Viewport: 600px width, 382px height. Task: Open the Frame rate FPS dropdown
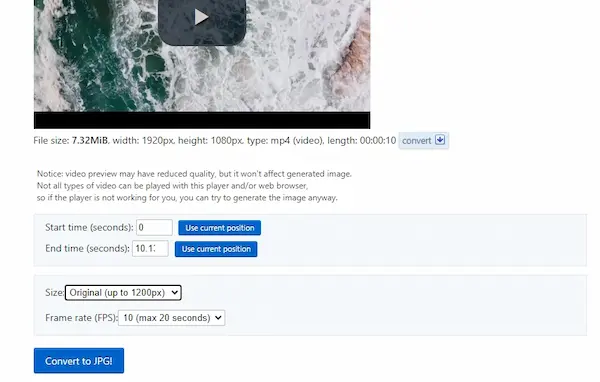(171, 318)
